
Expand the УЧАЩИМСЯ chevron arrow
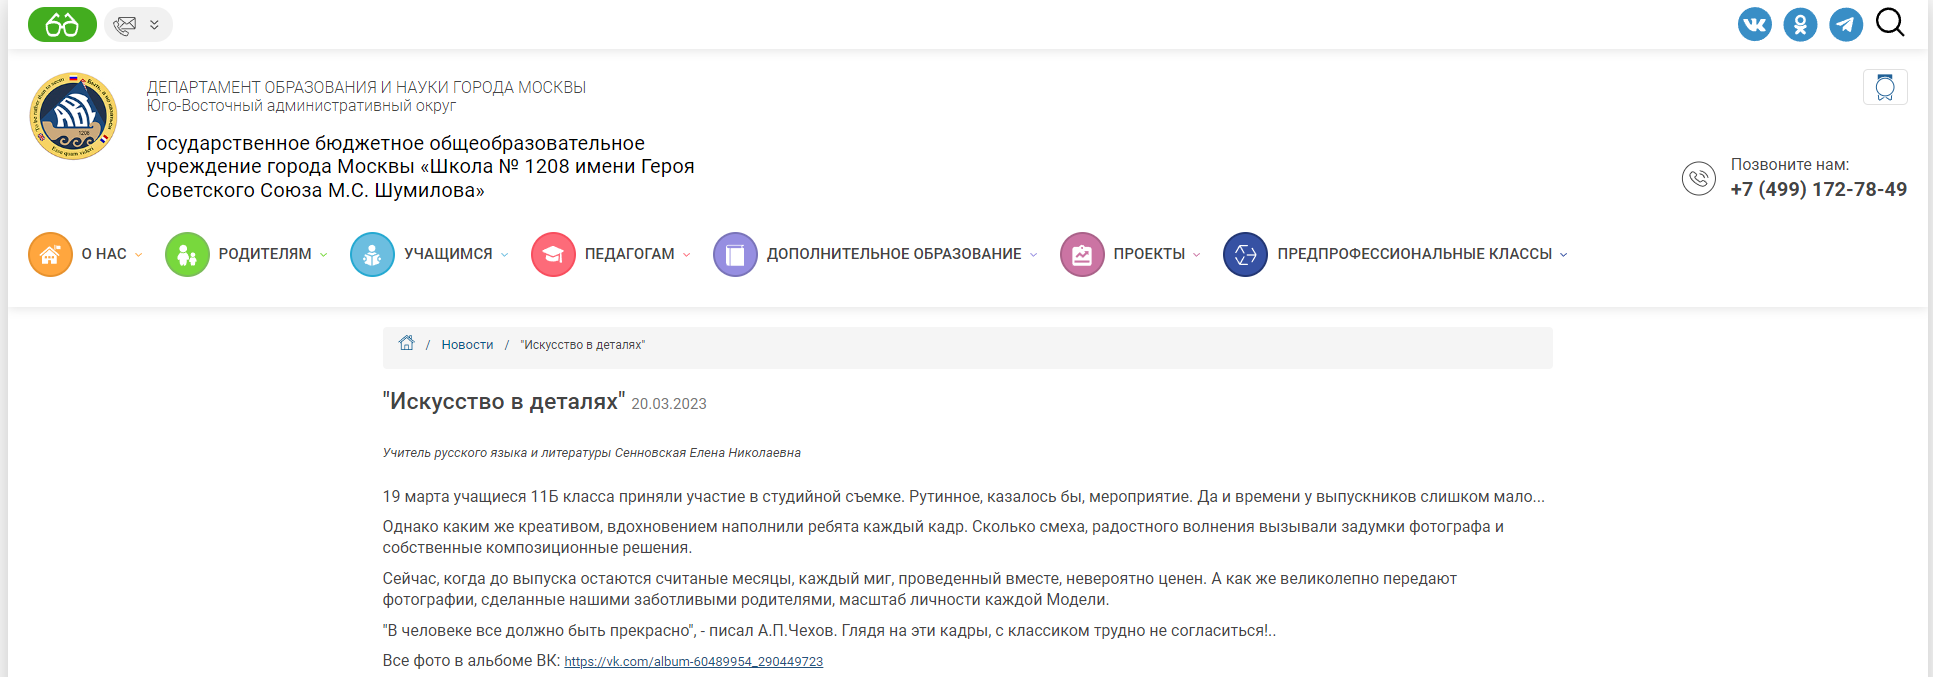point(505,255)
